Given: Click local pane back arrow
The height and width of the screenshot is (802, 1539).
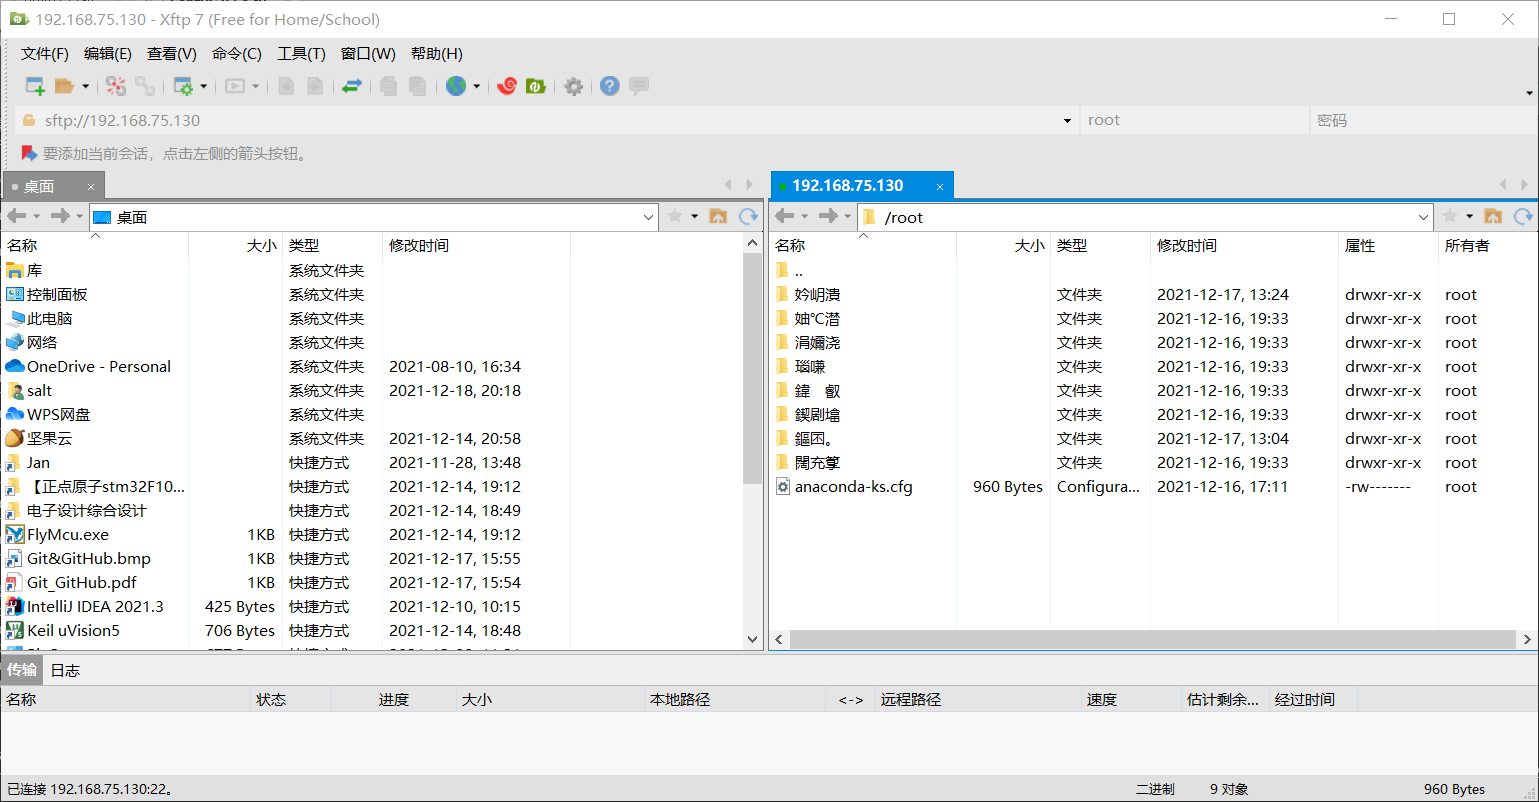Looking at the screenshot, I should [x=16, y=216].
